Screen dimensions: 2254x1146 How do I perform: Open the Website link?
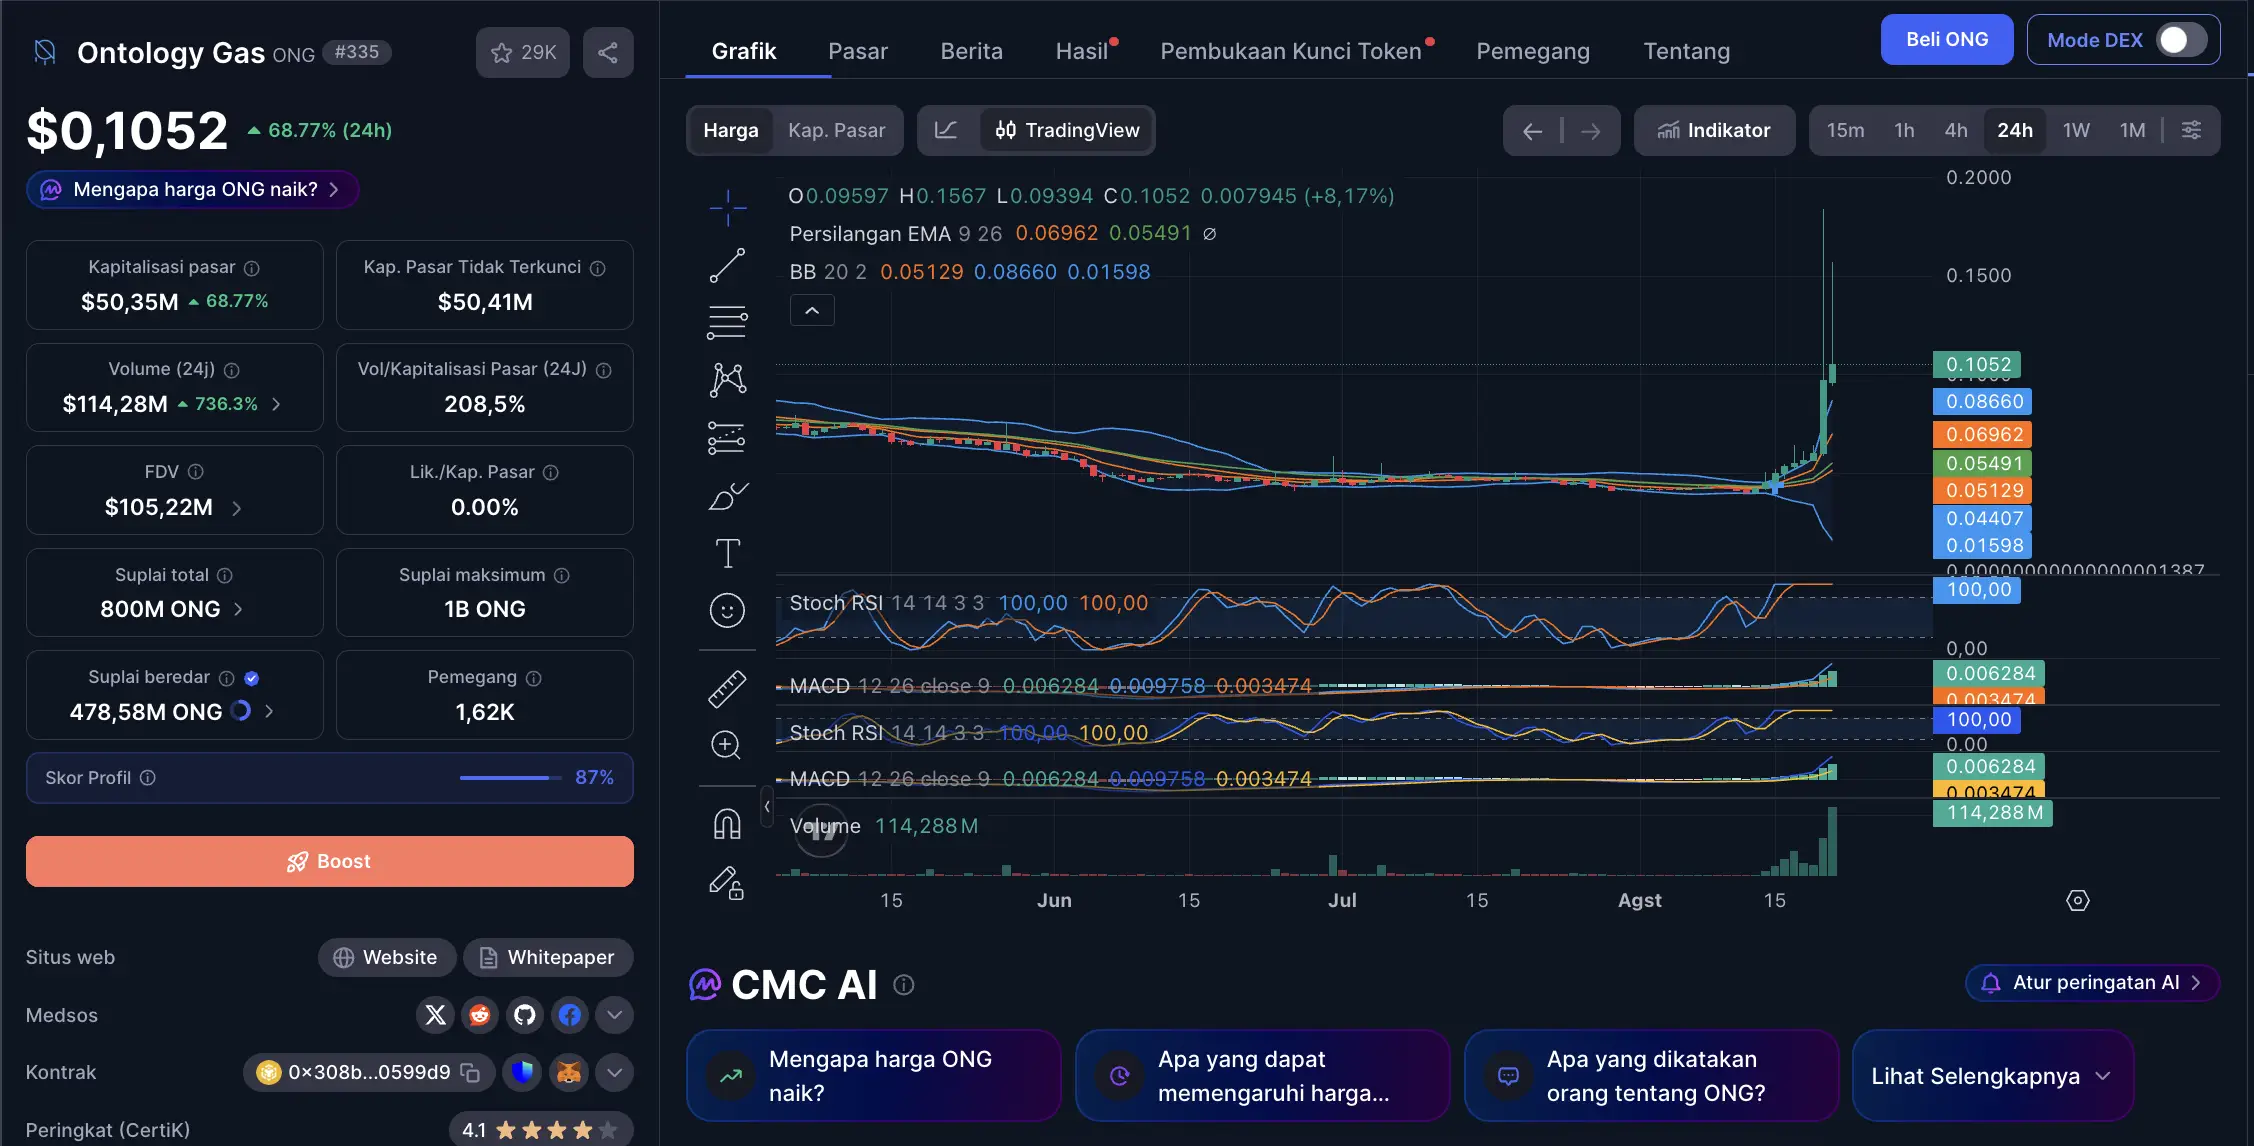click(x=386, y=957)
